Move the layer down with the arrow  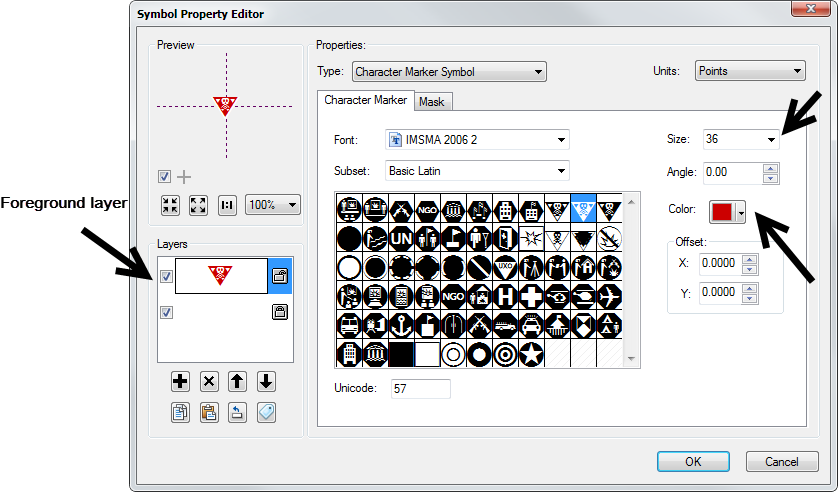coord(265,381)
